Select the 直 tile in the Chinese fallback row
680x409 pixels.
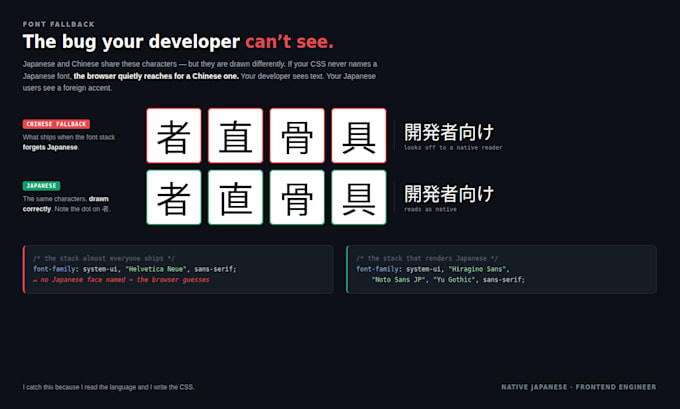235,136
